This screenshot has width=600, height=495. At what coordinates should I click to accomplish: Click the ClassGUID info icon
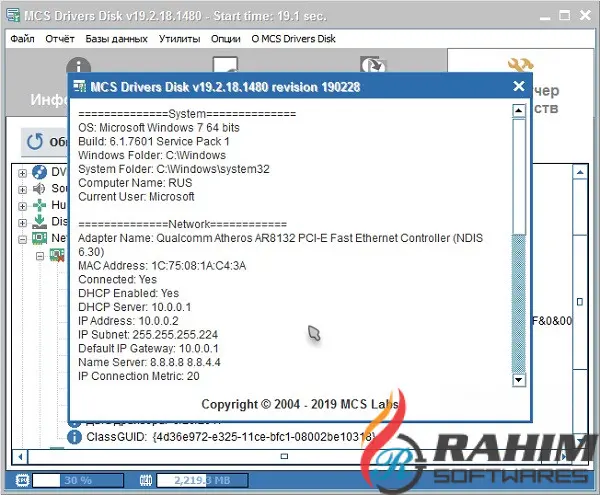click(74, 437)
